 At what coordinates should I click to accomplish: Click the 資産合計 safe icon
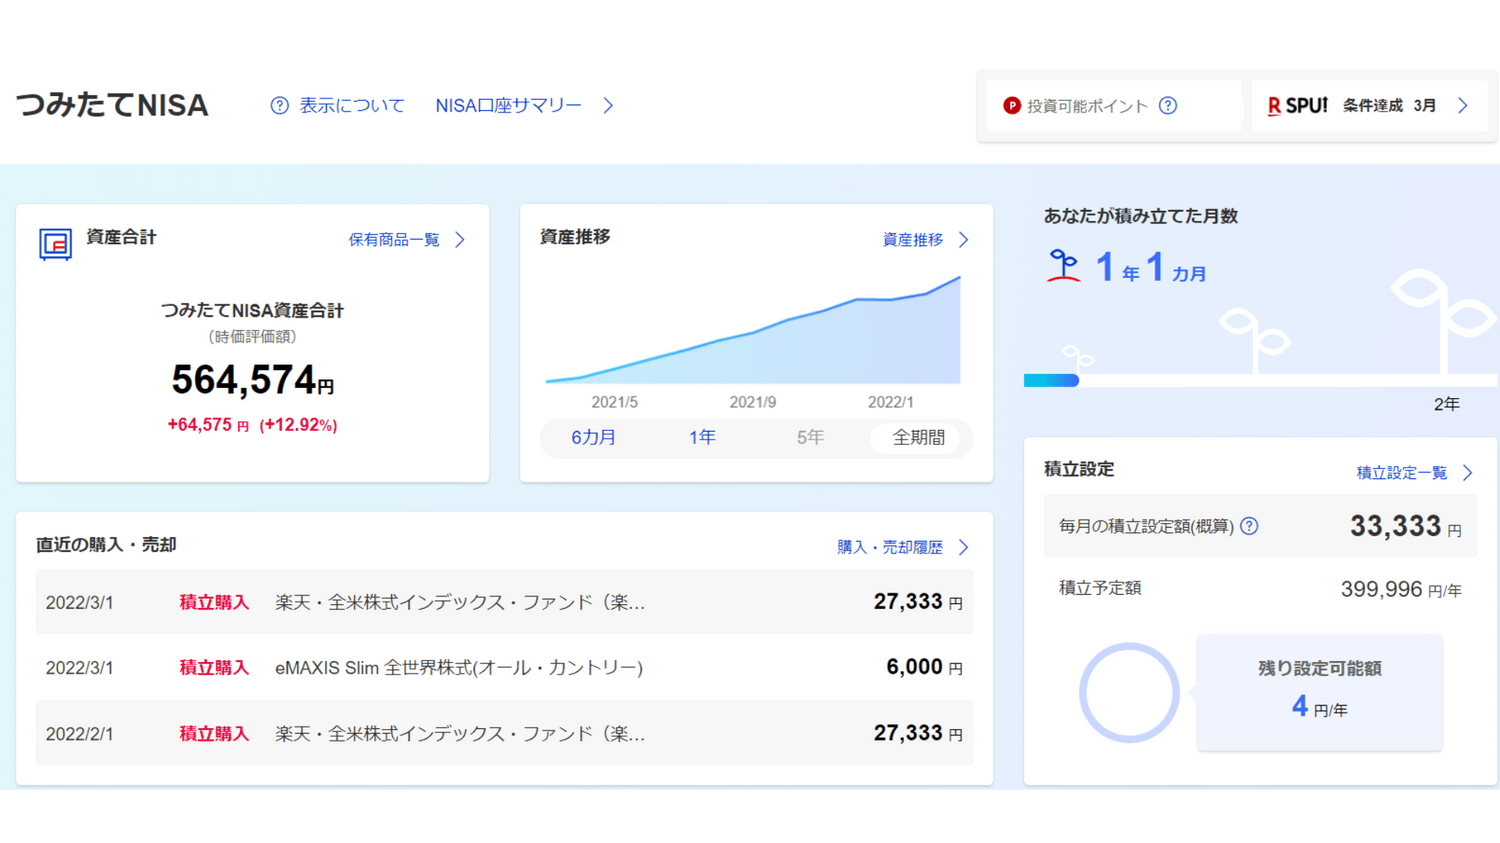click(56, 244)
